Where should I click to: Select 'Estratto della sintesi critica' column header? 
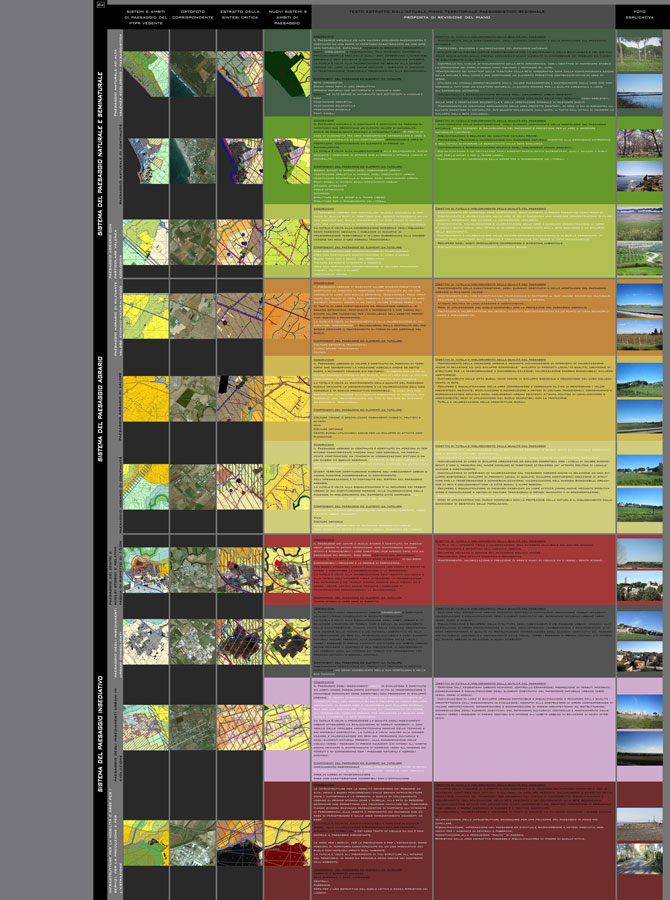pos(238,16)
